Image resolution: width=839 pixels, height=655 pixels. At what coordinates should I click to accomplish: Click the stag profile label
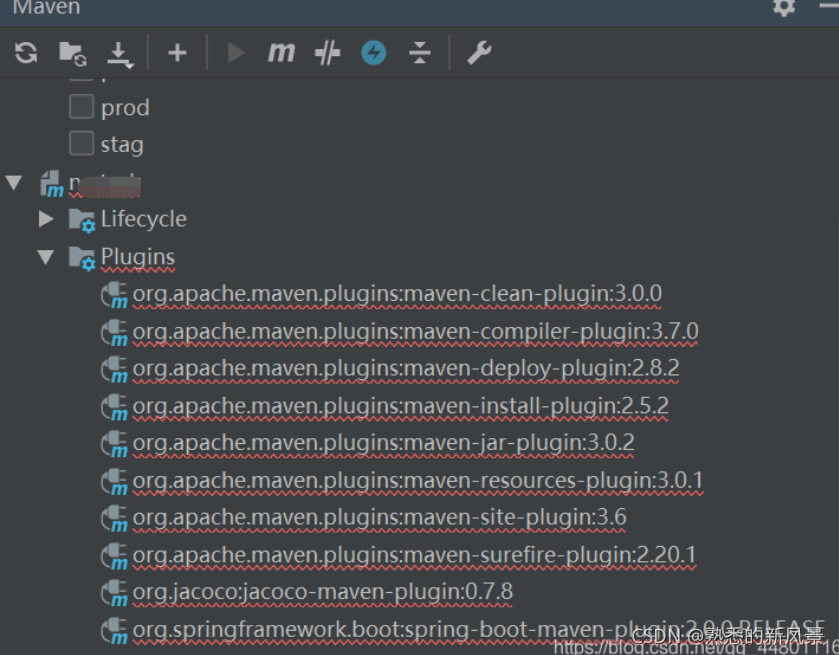point(122,145)
